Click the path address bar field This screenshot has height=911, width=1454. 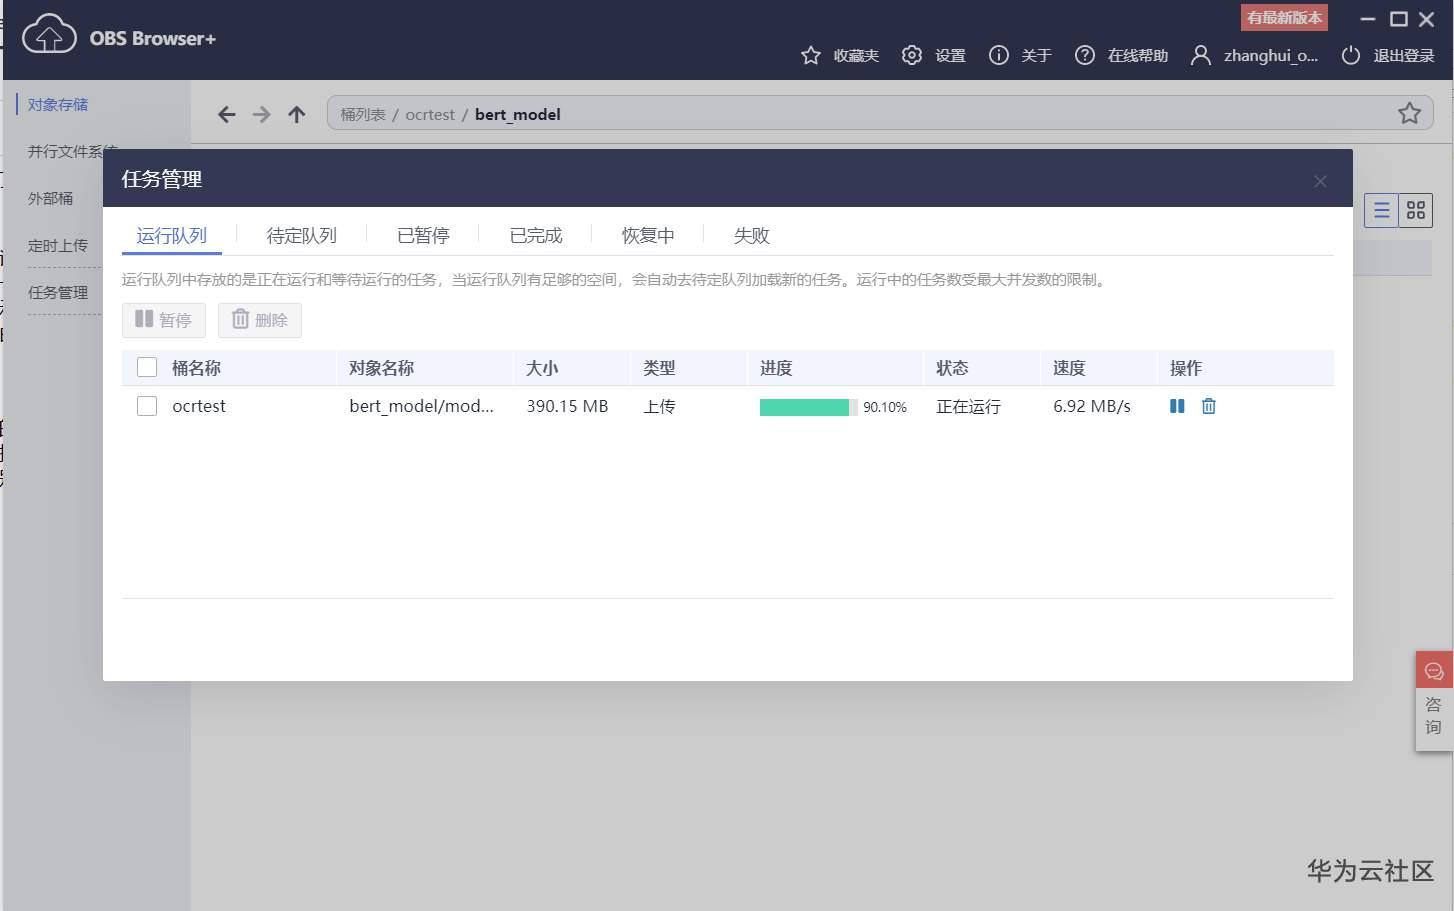click(x=880, y=113)
